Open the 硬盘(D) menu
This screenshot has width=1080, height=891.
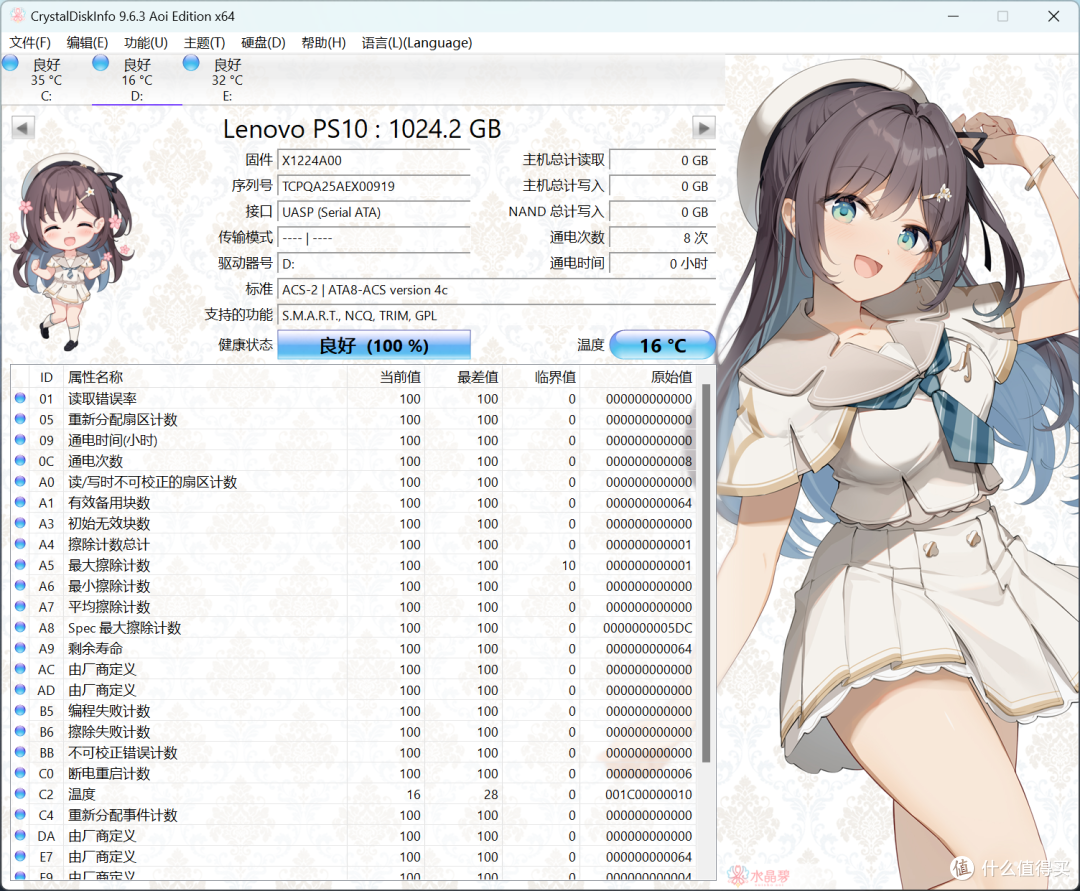263,43
